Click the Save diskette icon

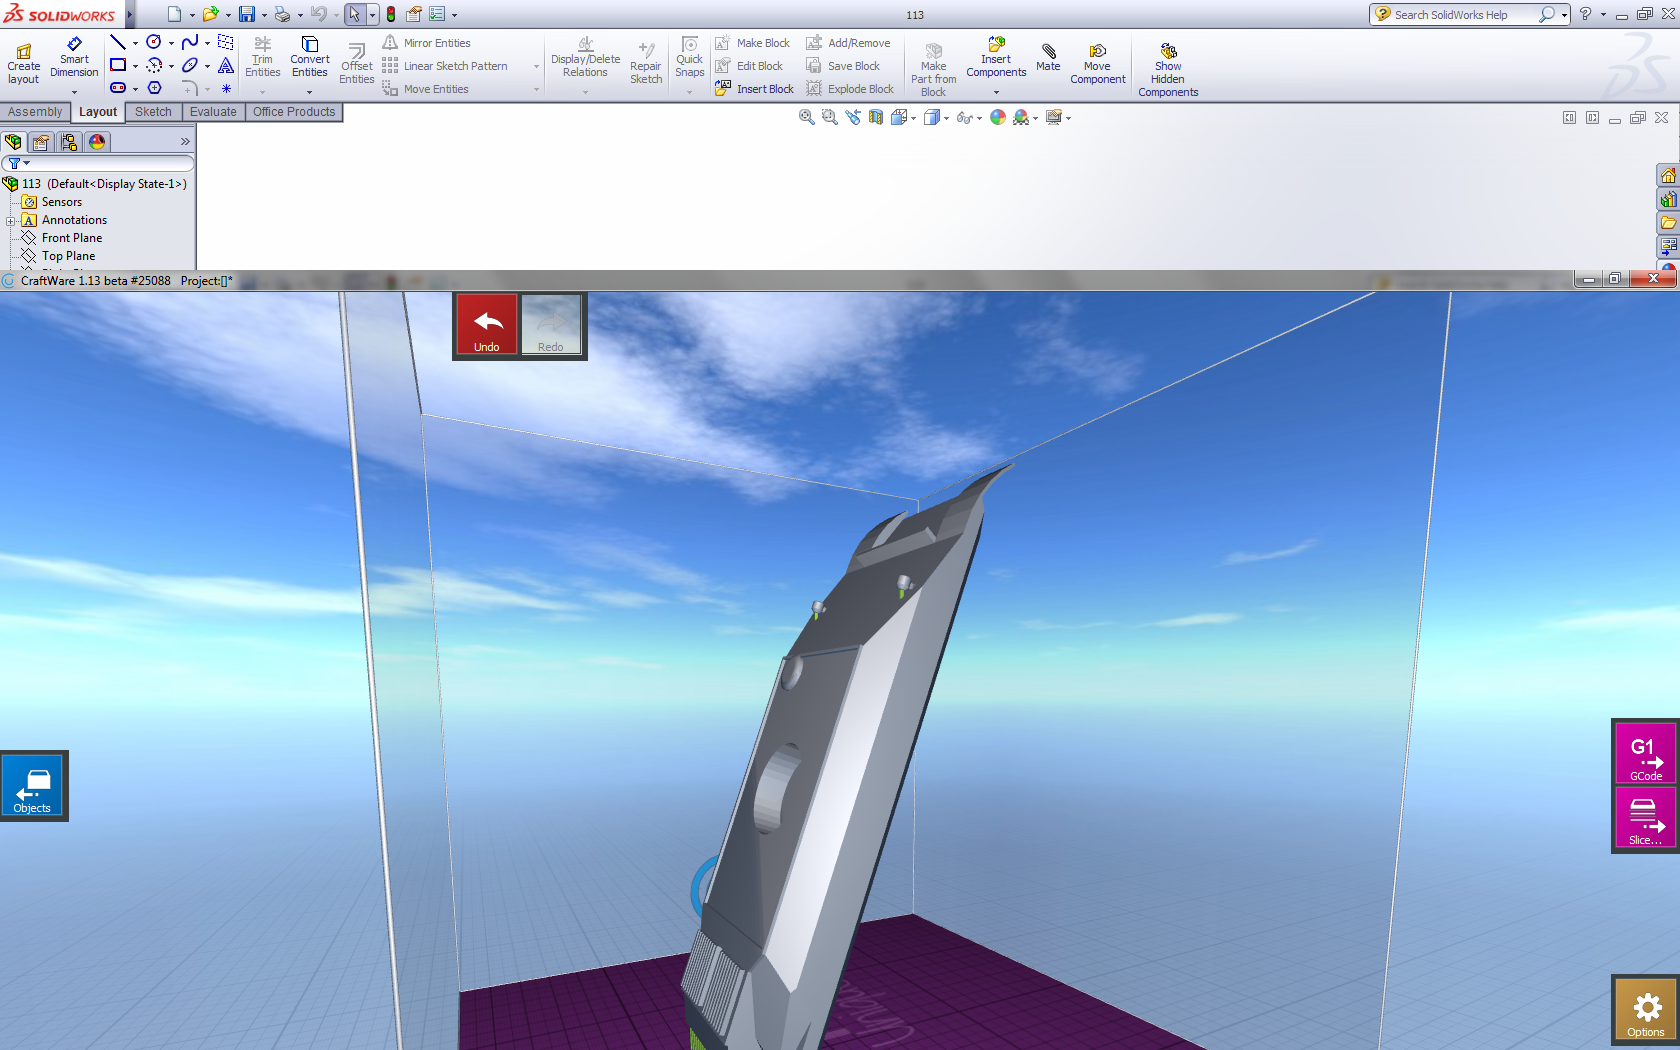246,14
